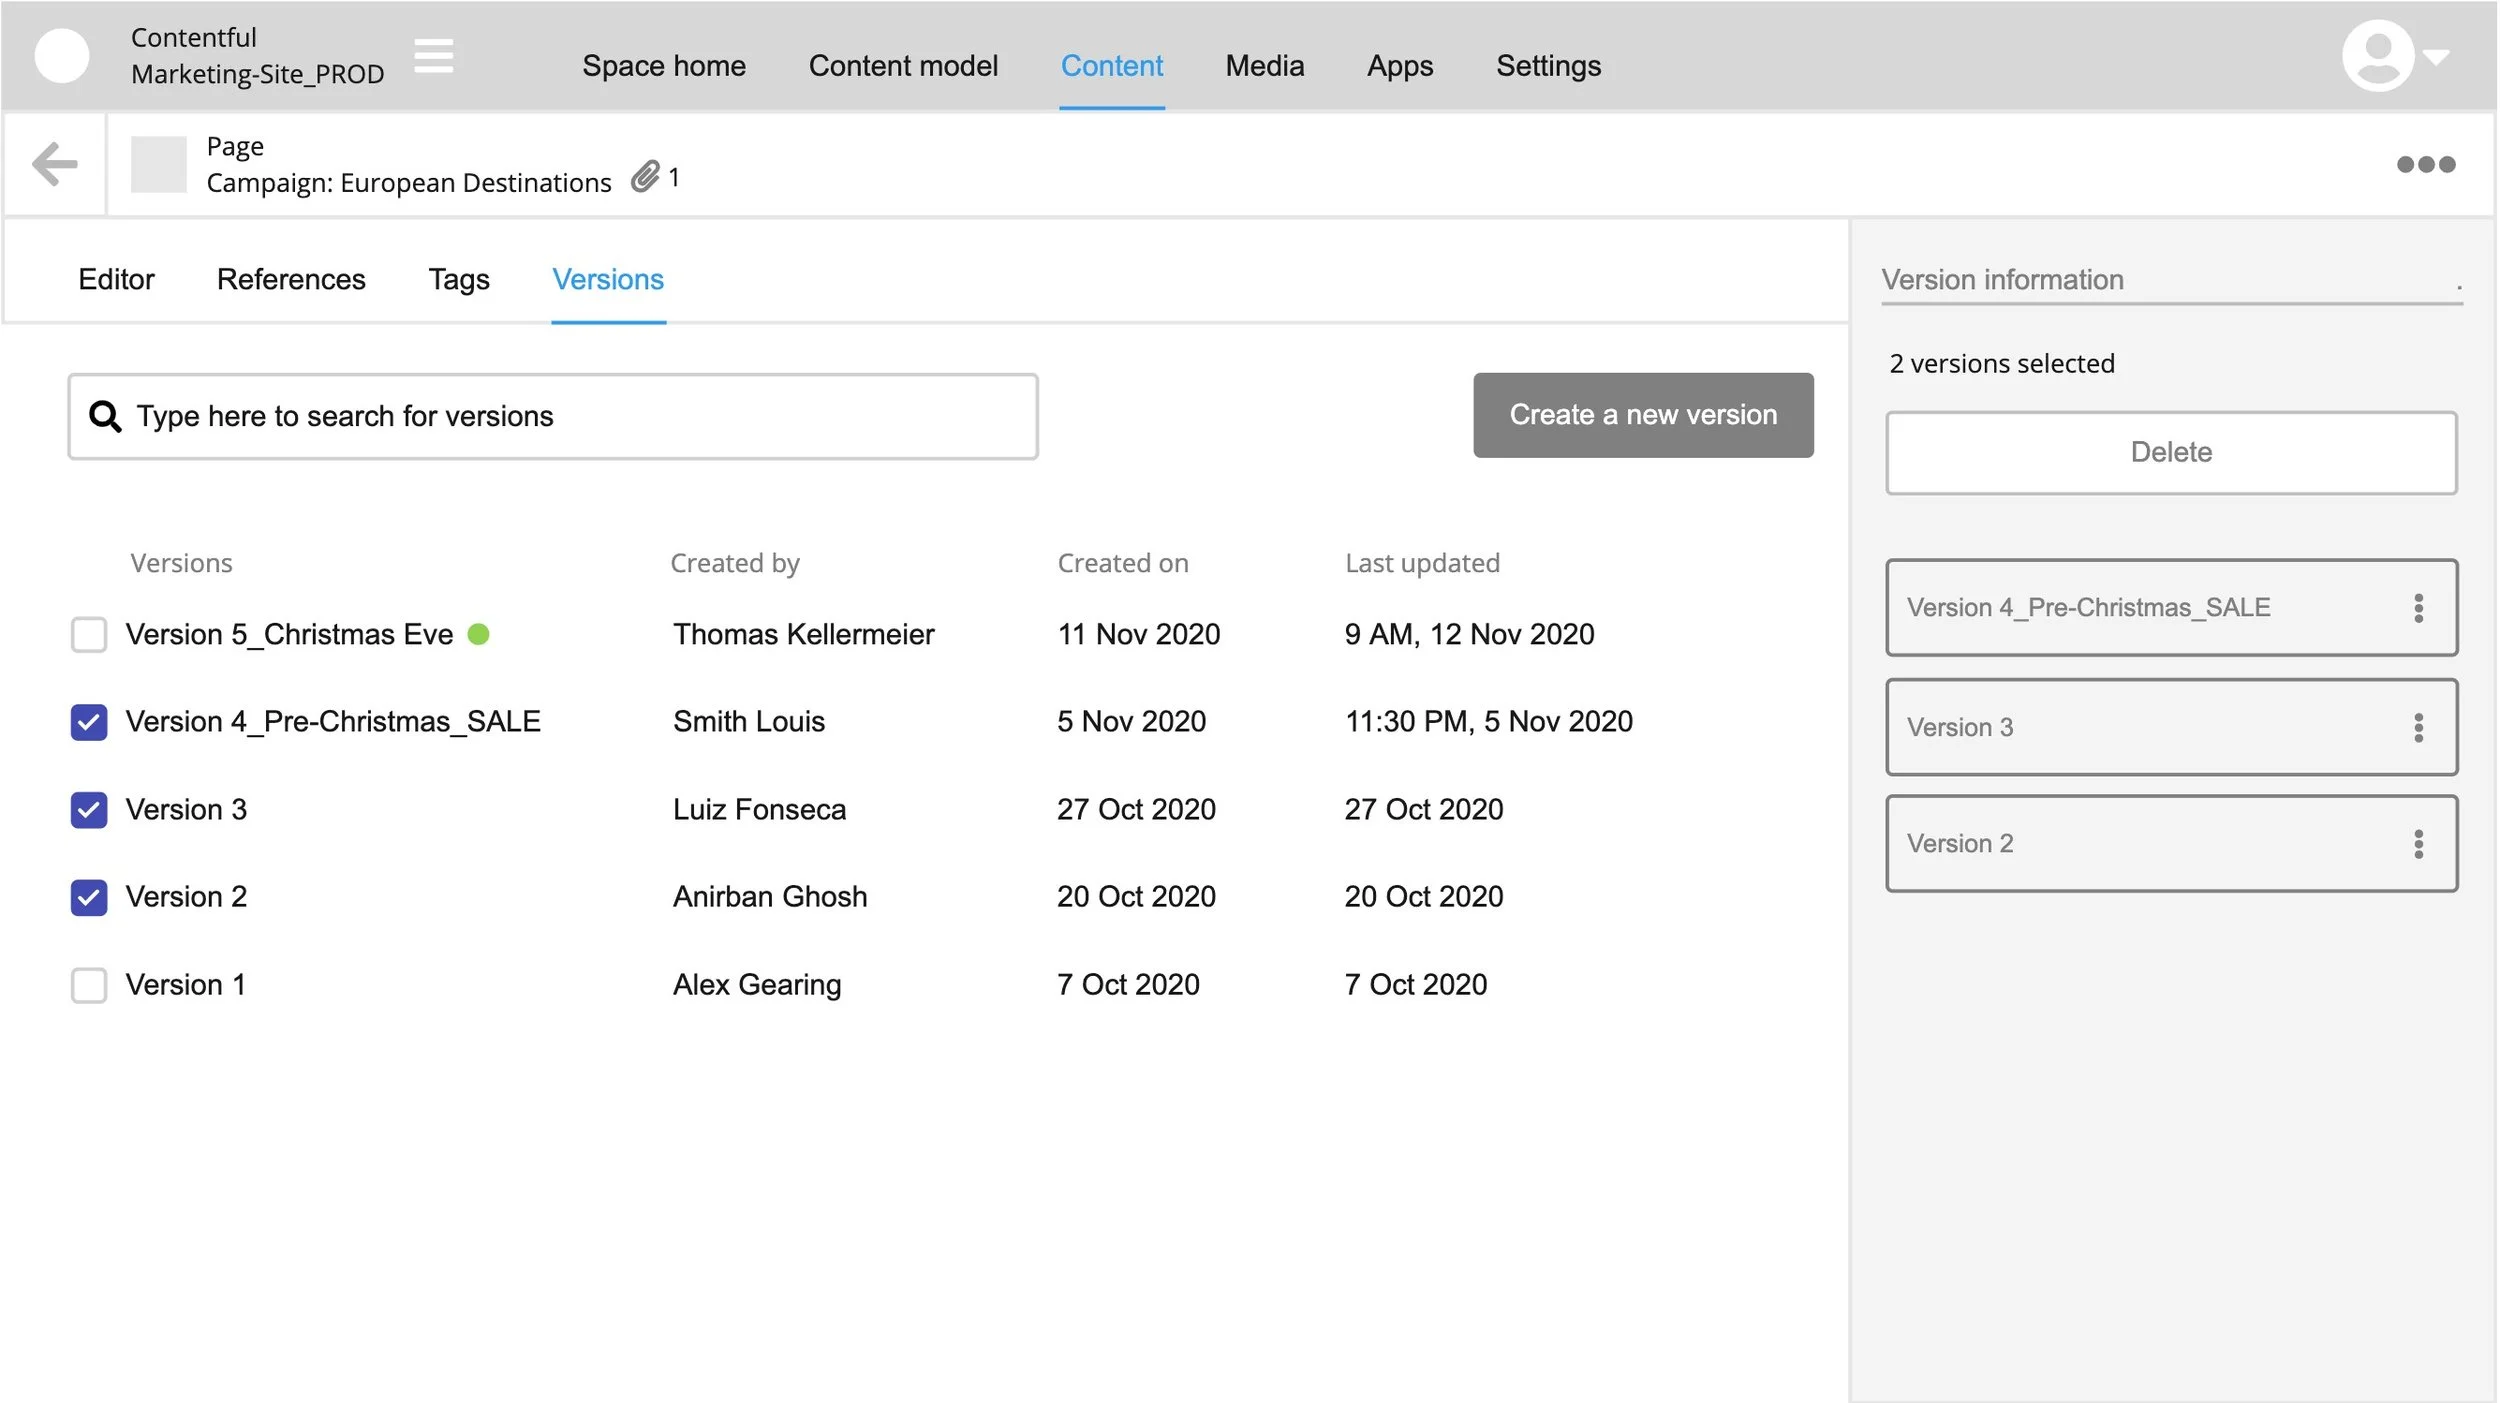
Task: Click green status dot on Version 5
Action: click(478, 634)
